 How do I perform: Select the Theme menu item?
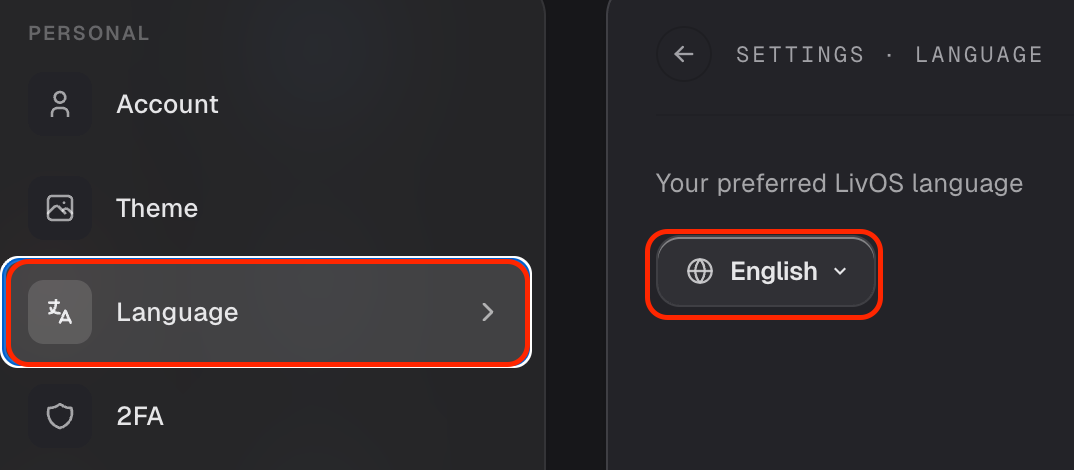(x=266, y=208)
